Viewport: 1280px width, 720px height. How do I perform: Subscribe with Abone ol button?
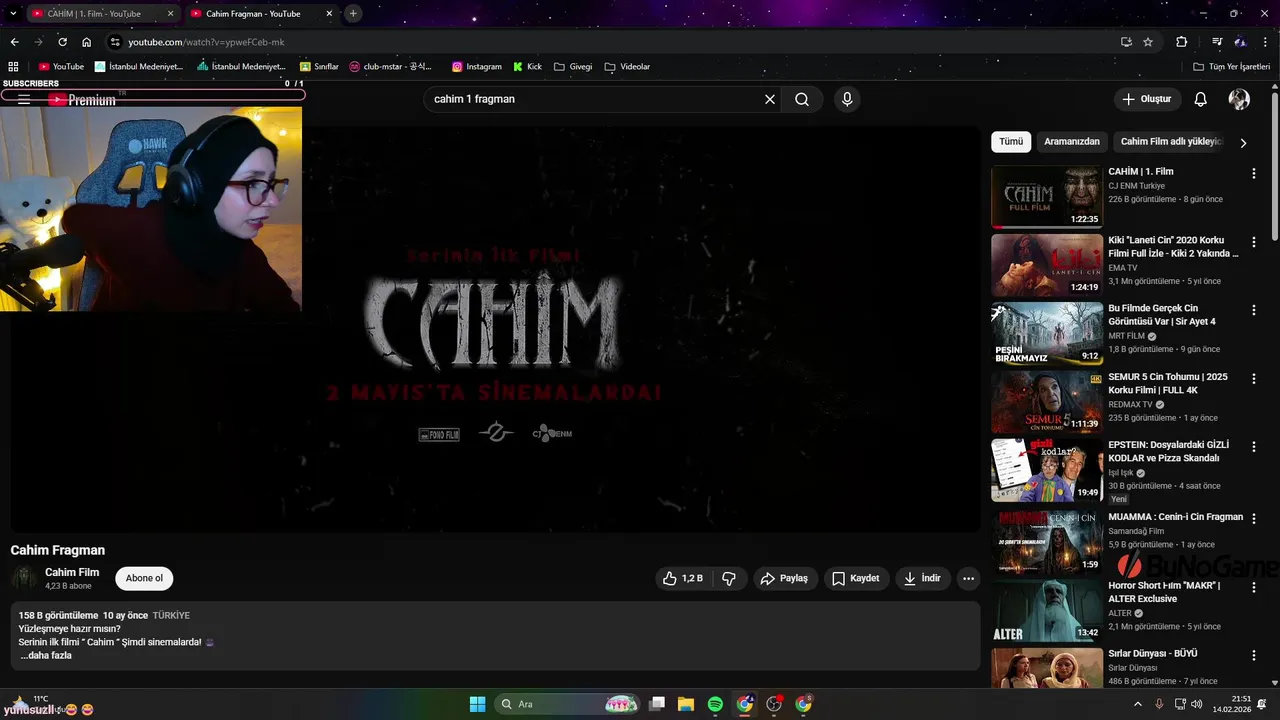pos(144,578)
